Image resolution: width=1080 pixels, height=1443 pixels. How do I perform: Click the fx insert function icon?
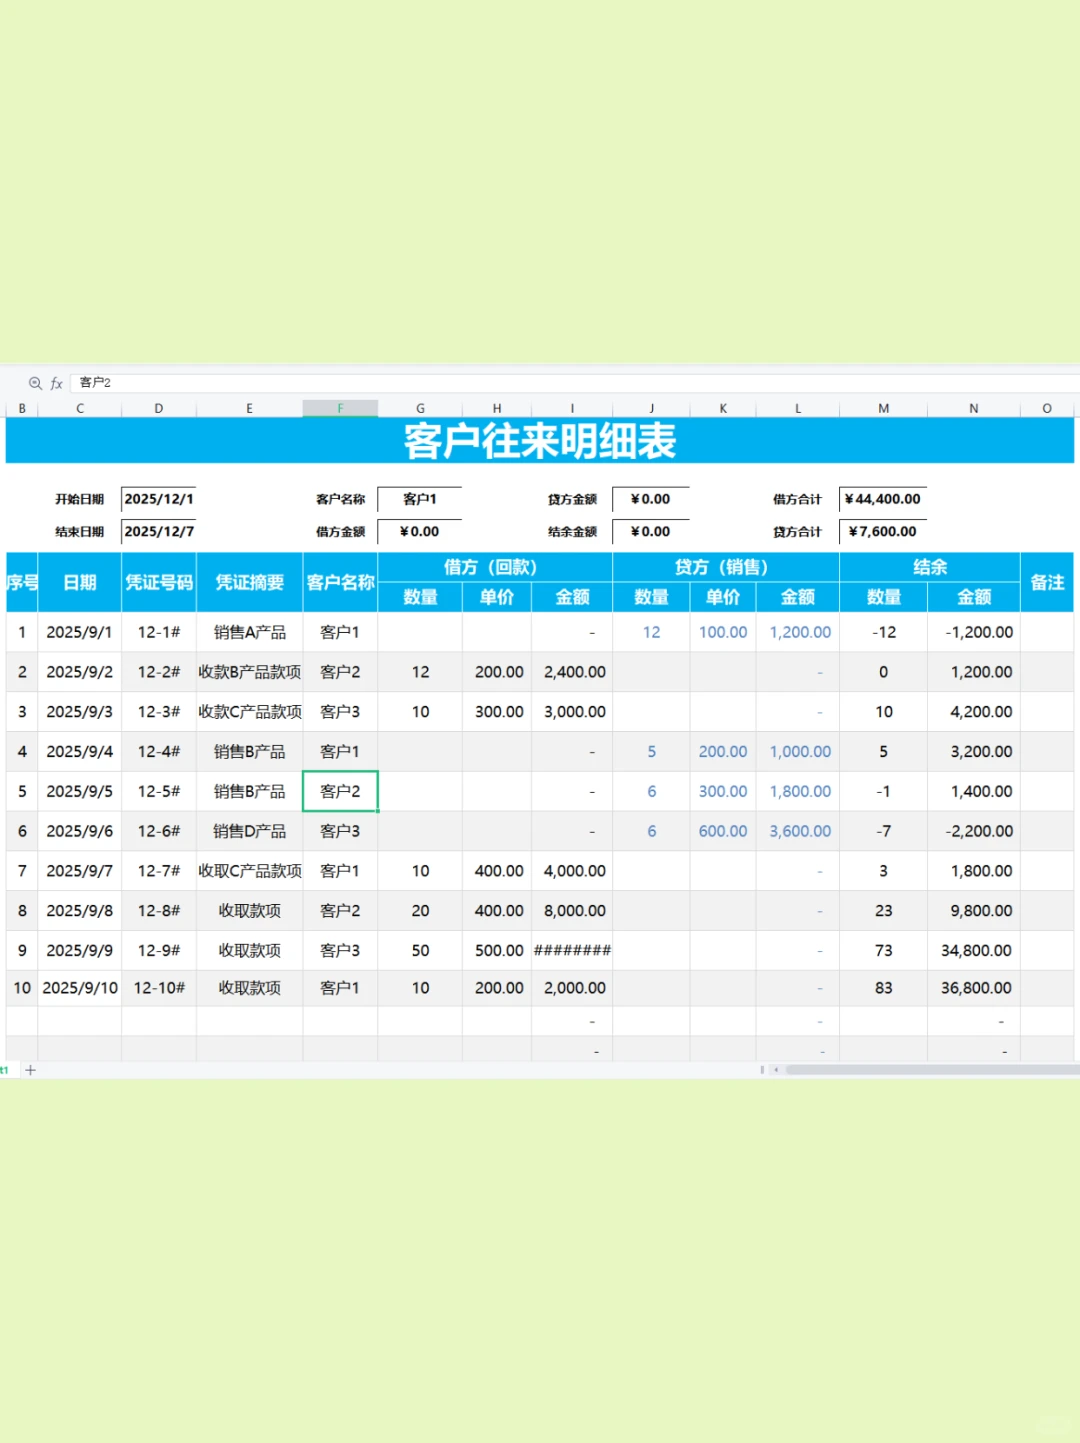(x=56, y=383)
